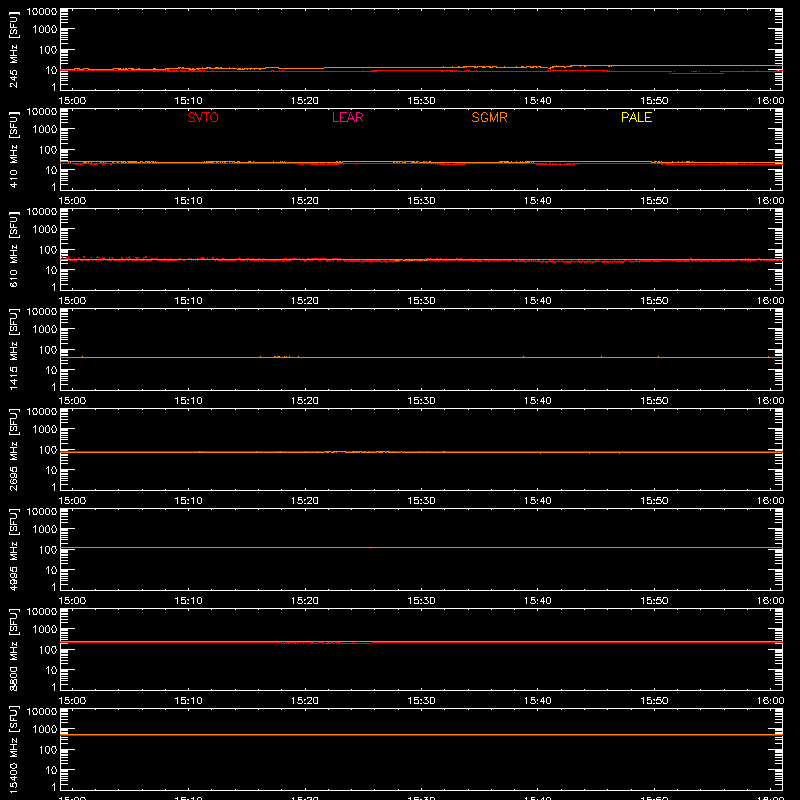Select the 1415 MHz [SFU] axis label

pos(13,349)
